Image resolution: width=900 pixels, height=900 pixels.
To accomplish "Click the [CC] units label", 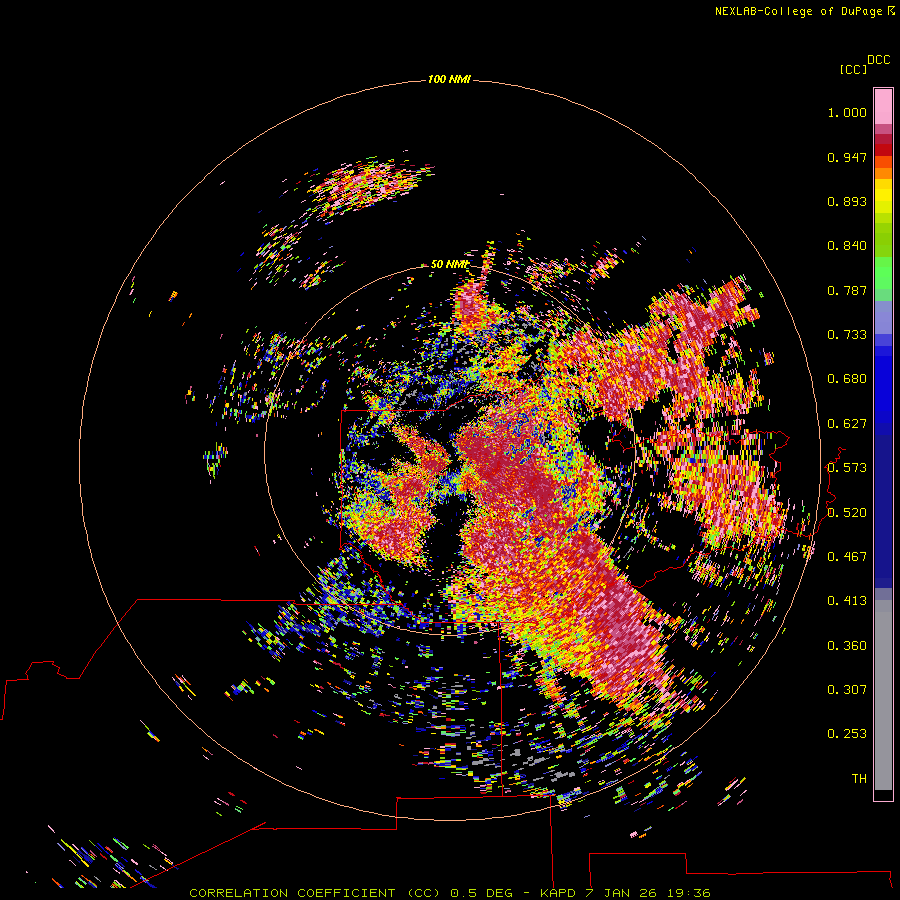I will click(853, 69).
